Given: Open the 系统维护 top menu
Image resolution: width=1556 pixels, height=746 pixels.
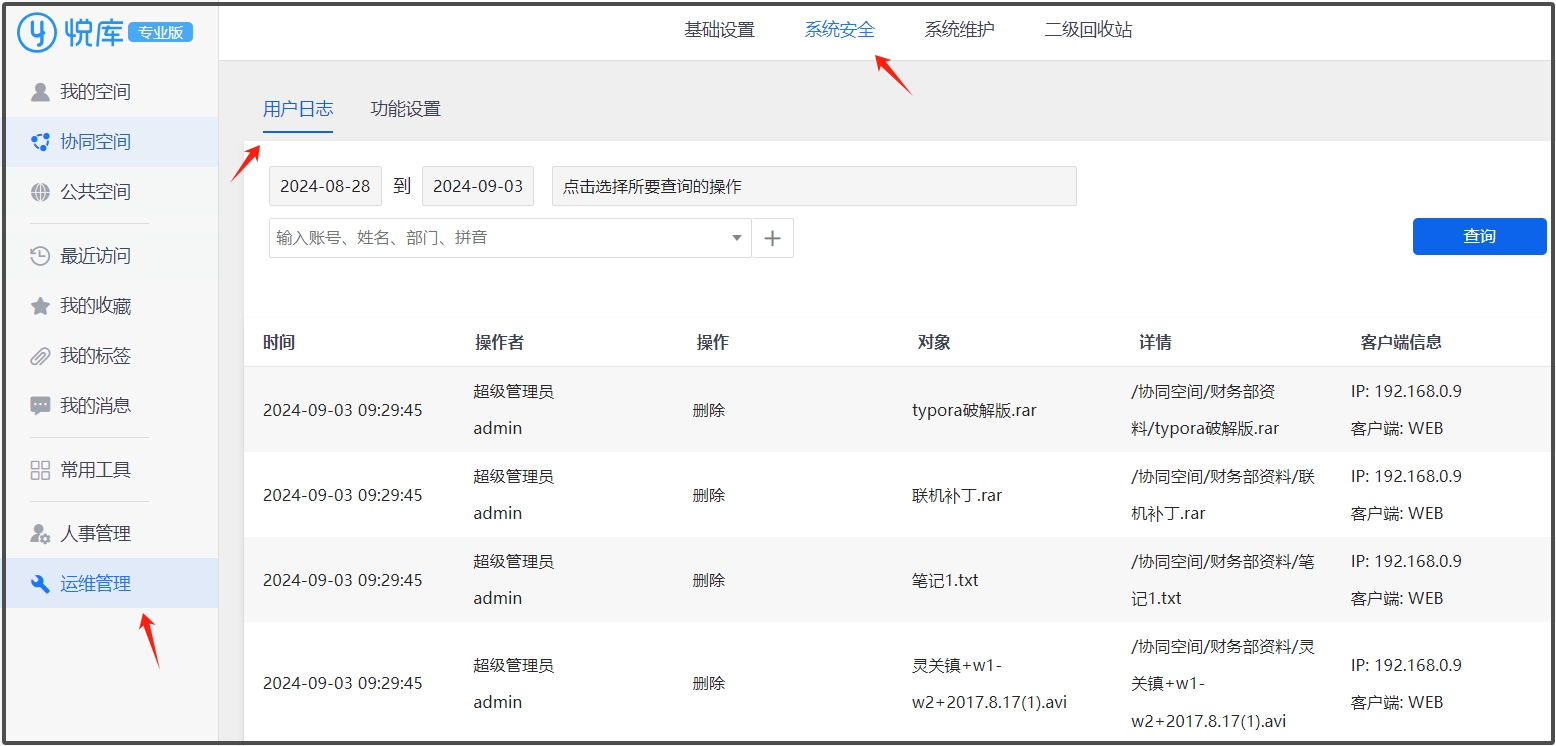Looking at the screenshot, I should click(x=959, y=30).
